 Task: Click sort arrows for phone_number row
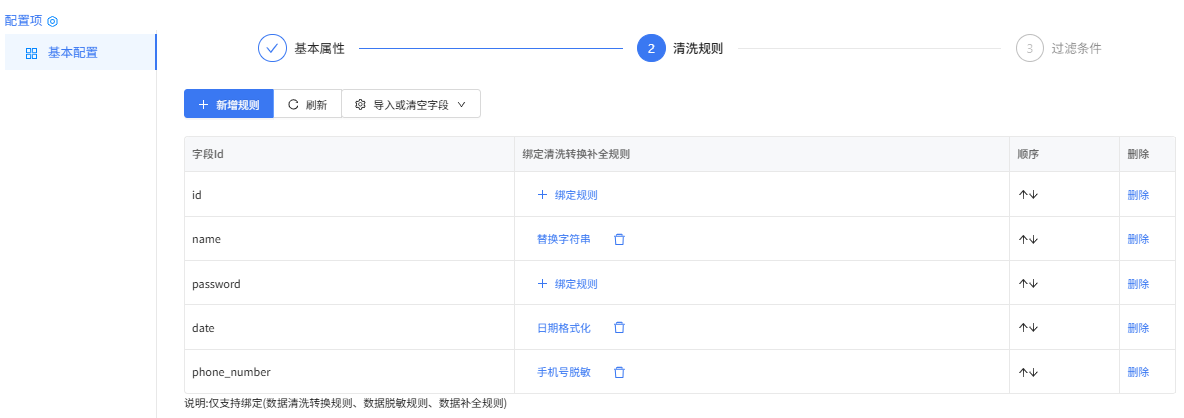coord(1028,372)
